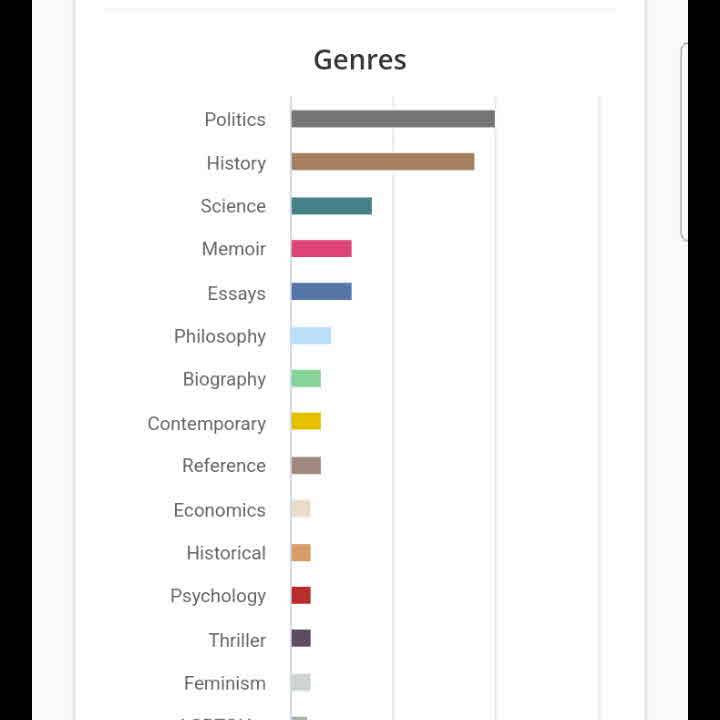Select the blue Essays bar
720x720 pixels.
click(321, 292)
